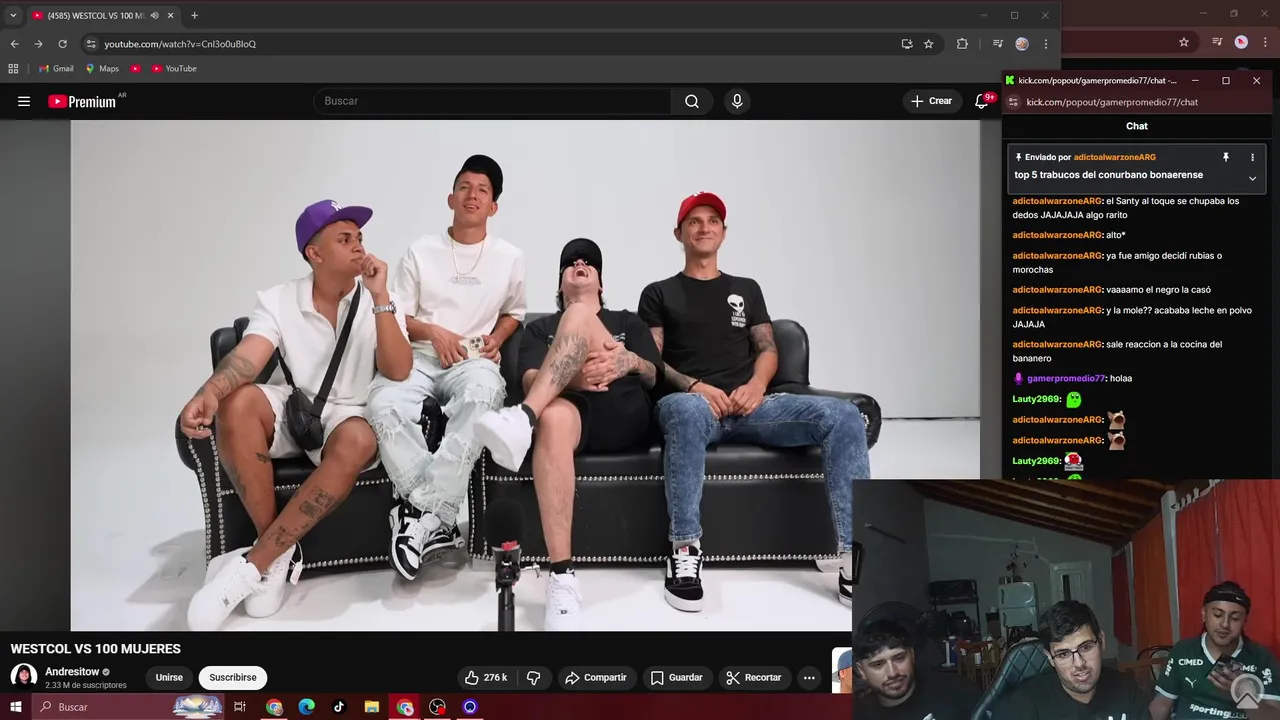
Task: Open the Andresitow channel avatar
Action: pos(24,677)
